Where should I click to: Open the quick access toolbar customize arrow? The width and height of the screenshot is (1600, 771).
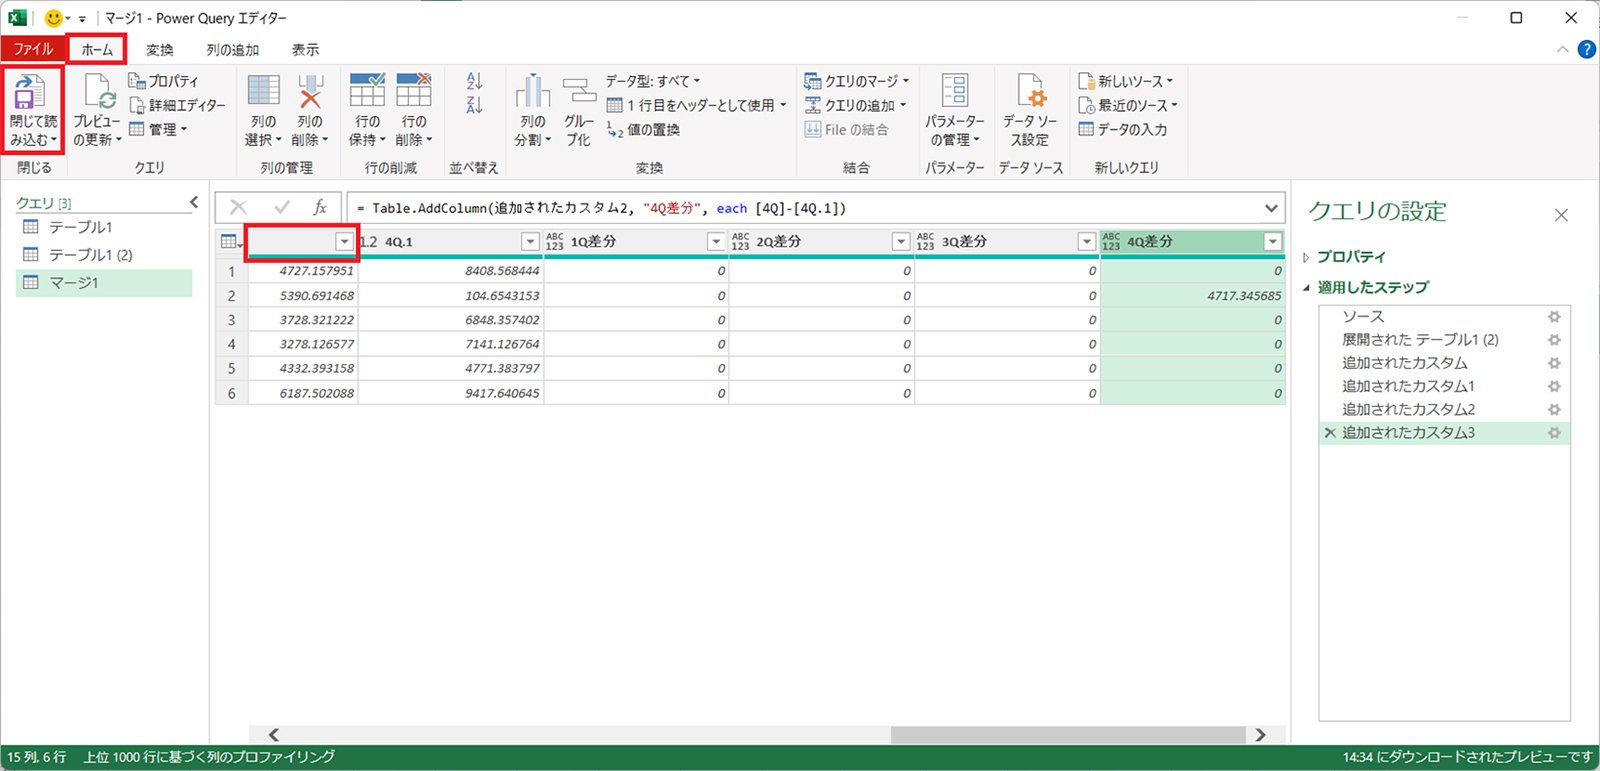tap(82, 18)
